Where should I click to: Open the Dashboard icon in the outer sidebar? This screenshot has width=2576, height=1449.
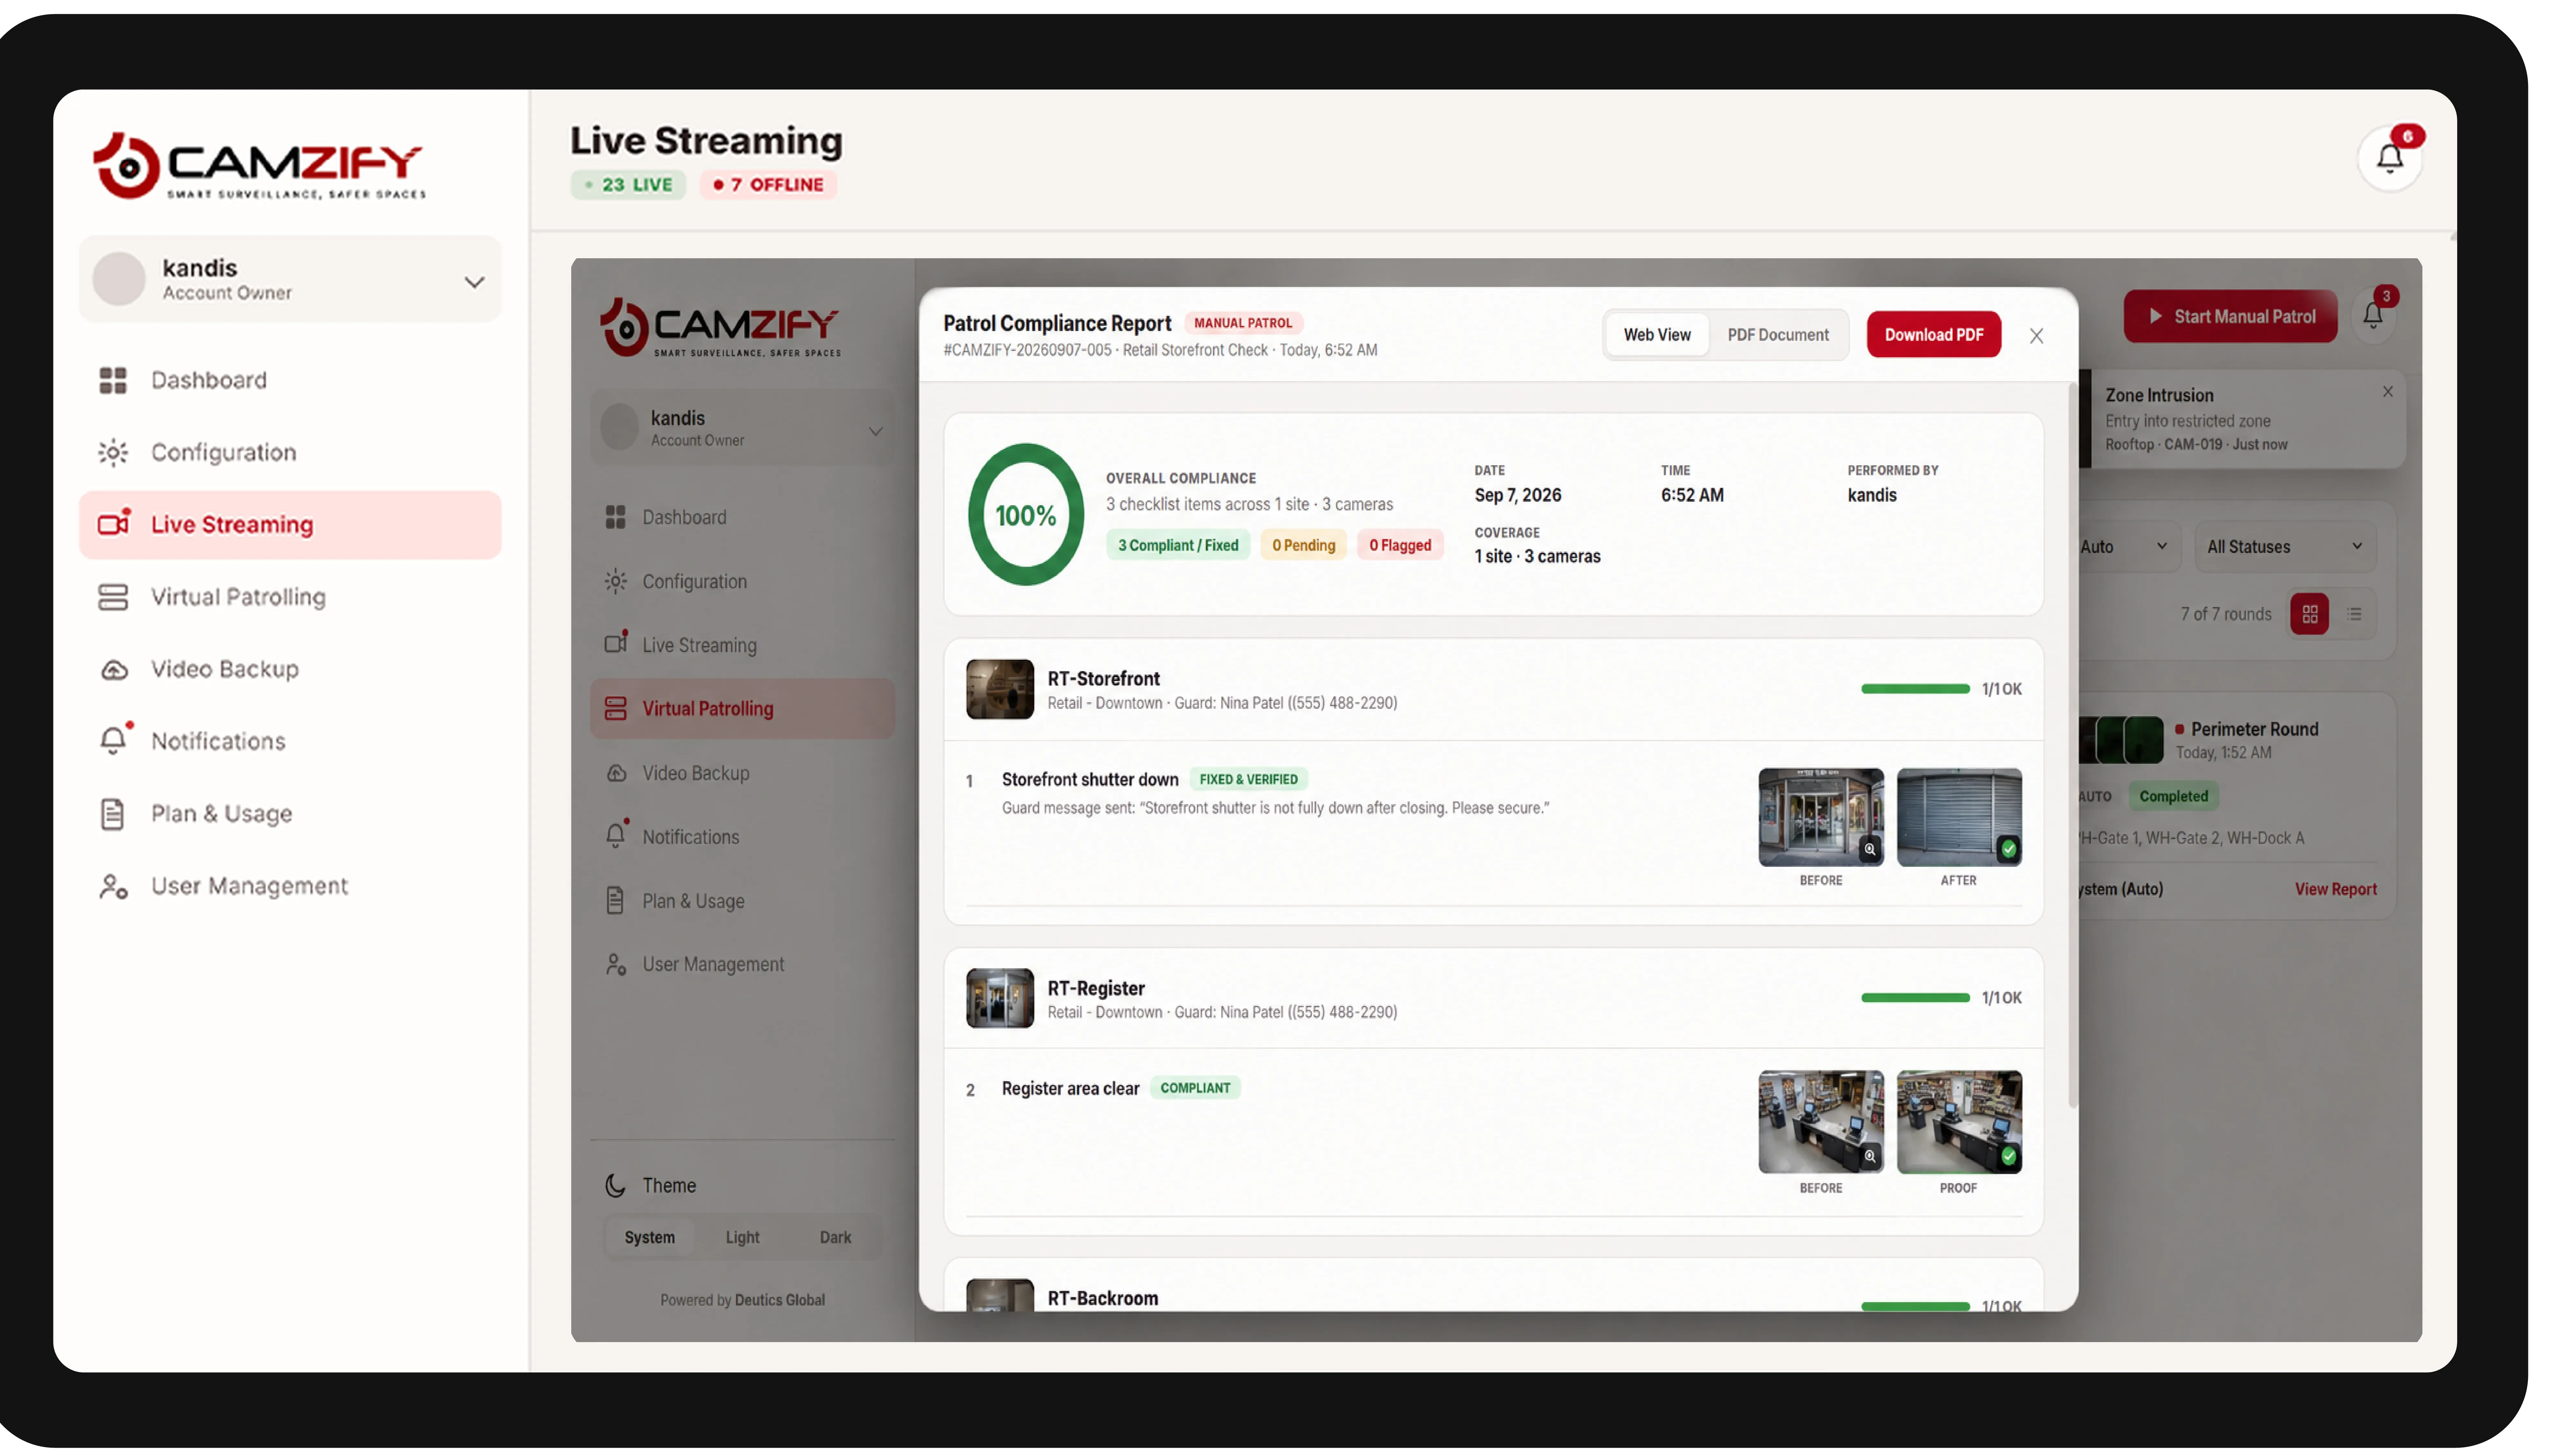coord(113,380)
